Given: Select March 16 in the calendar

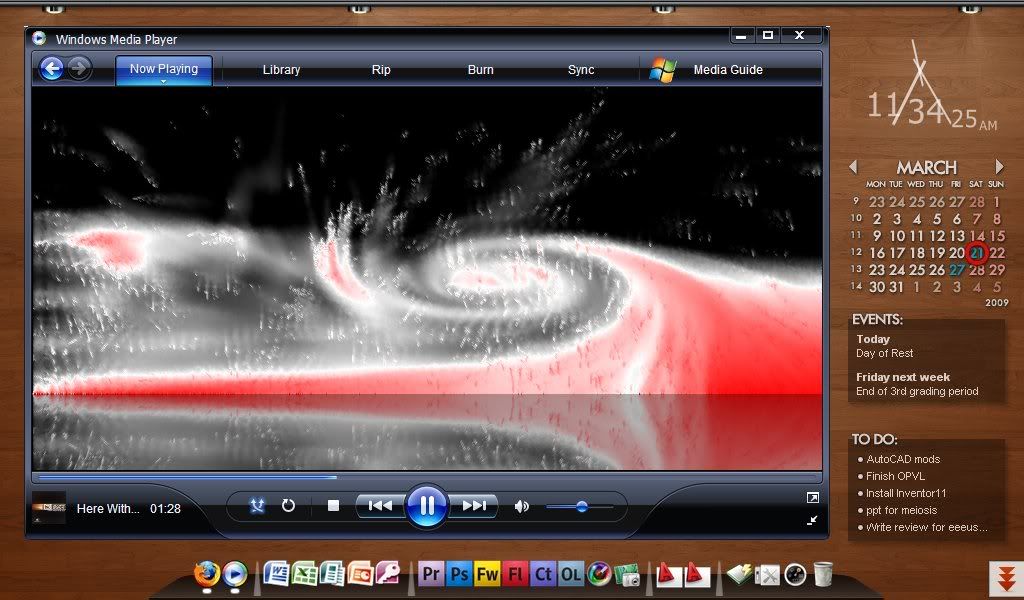Looking at the screenshot, I should click(x=877, y=253).
